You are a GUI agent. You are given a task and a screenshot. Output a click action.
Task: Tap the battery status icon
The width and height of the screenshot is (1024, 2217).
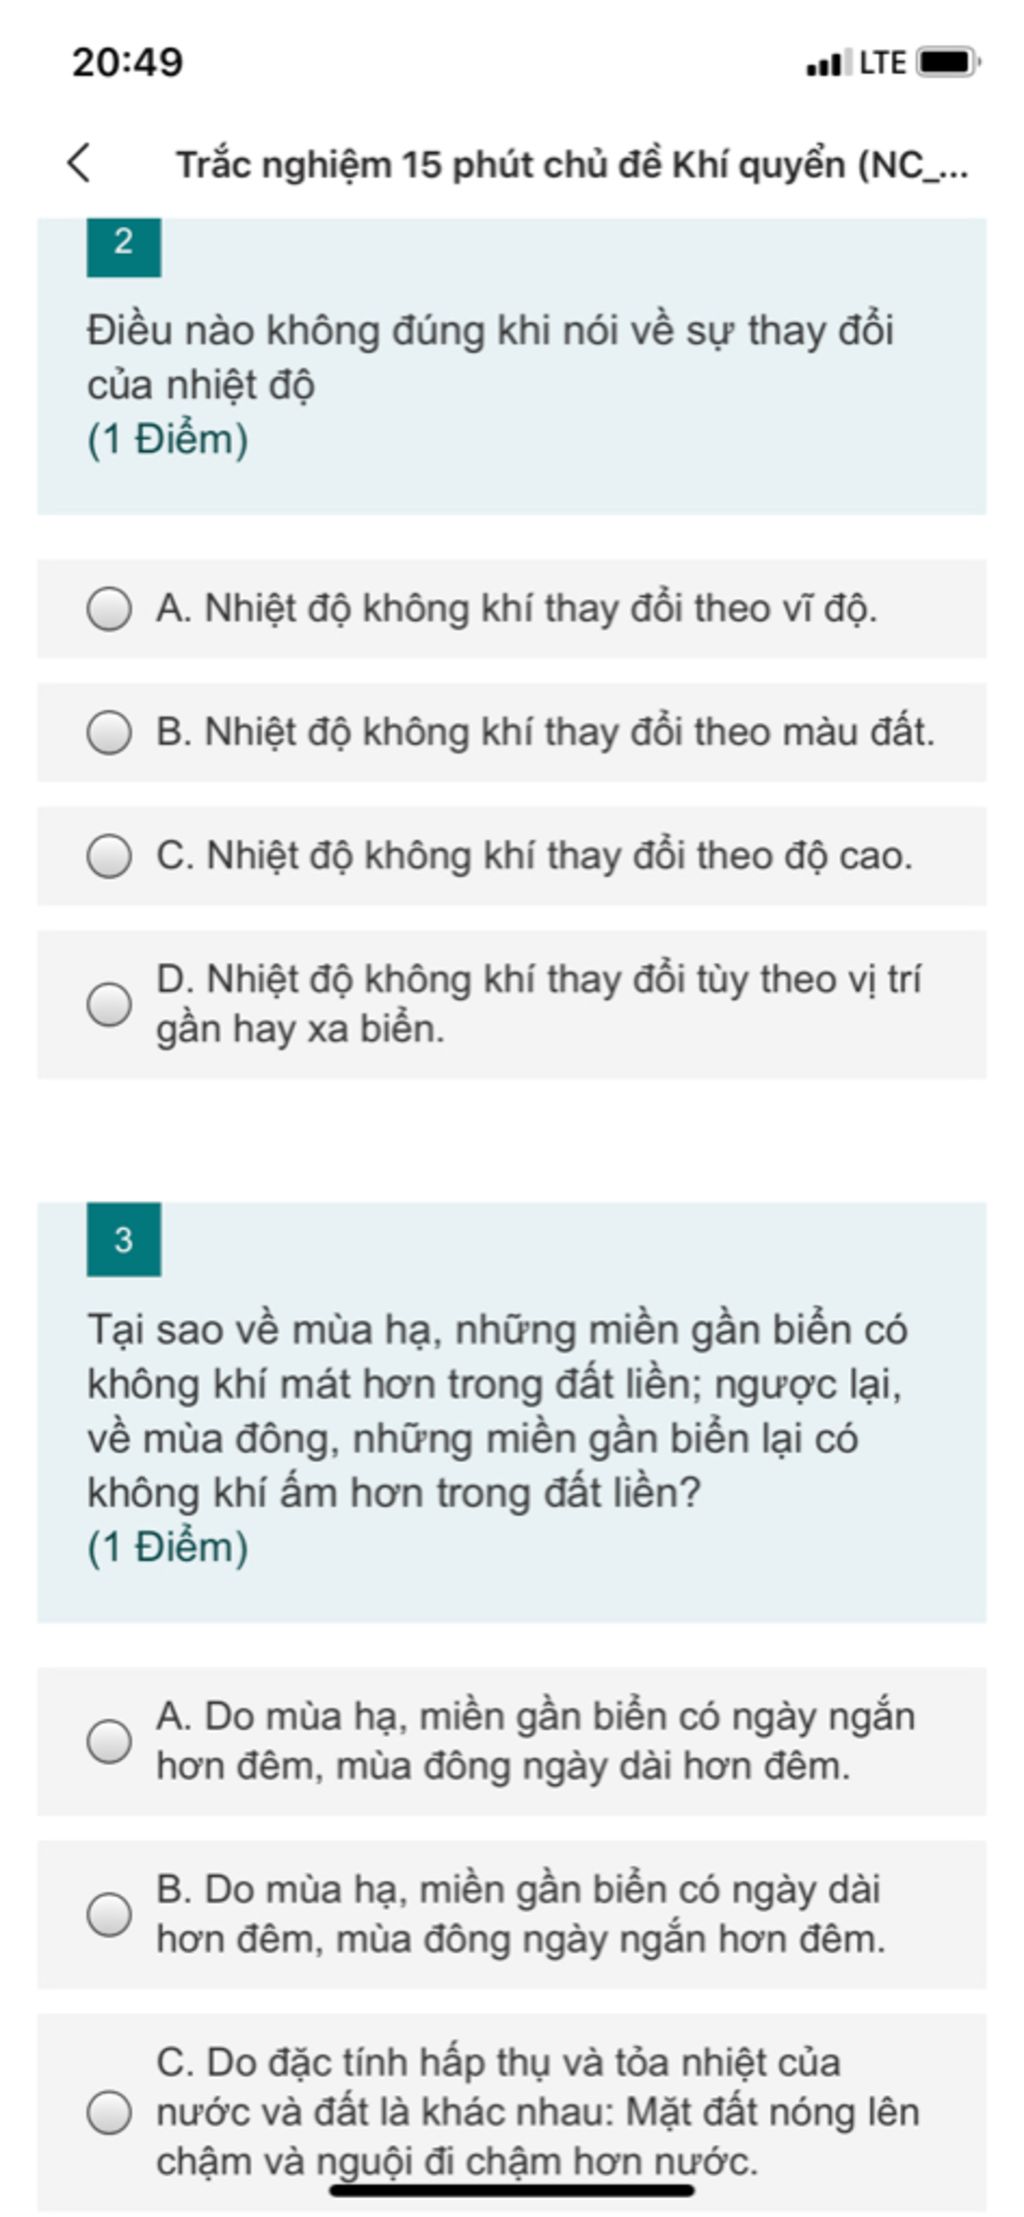pyautogui.click(x=948, y=63)
